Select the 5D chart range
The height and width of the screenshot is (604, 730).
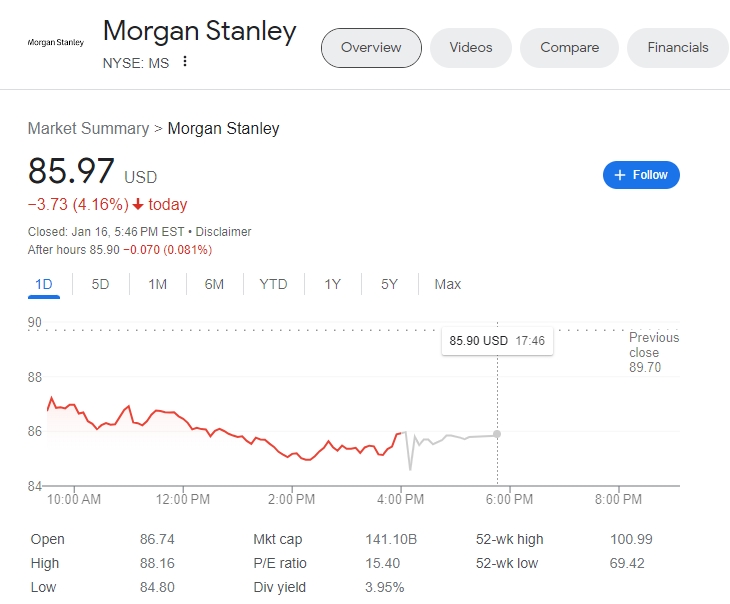pos(100,284)
